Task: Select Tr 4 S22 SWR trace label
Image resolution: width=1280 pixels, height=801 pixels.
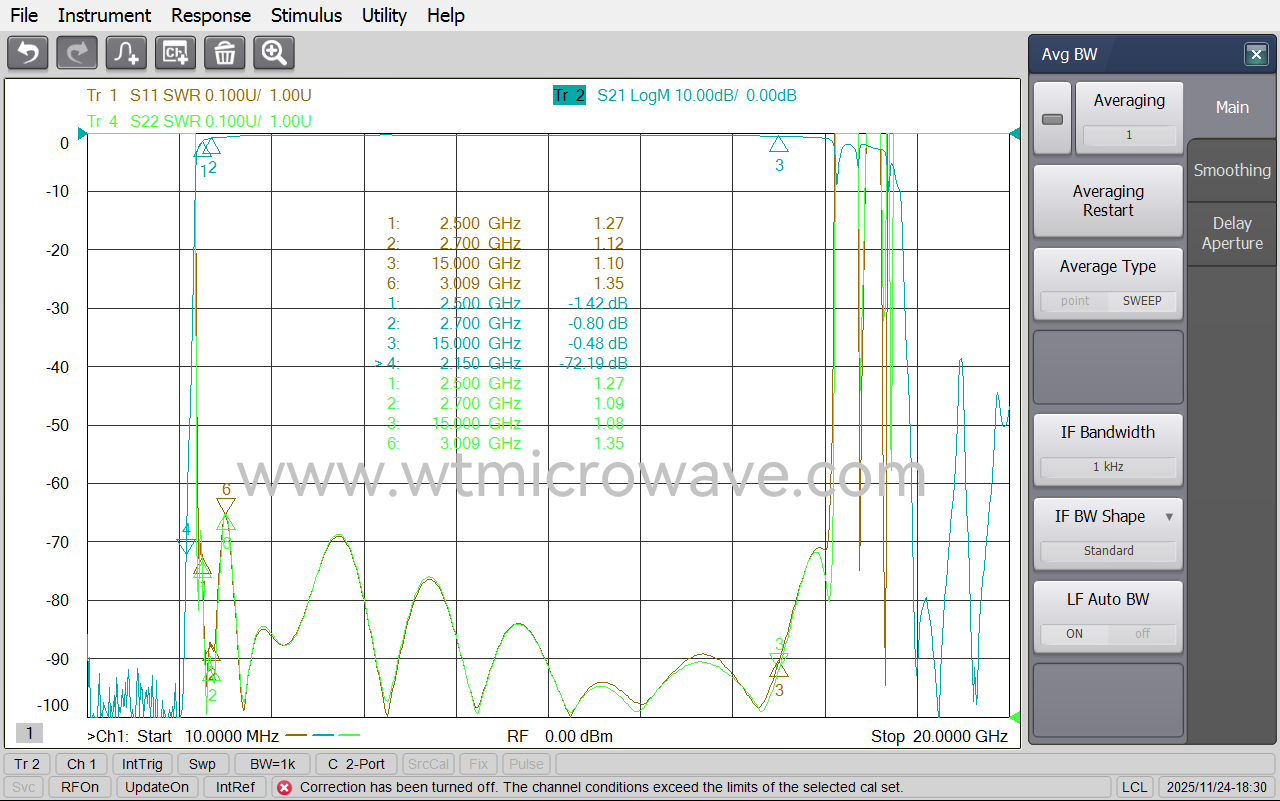Action: pyautogui.click(x=199, y=122)
